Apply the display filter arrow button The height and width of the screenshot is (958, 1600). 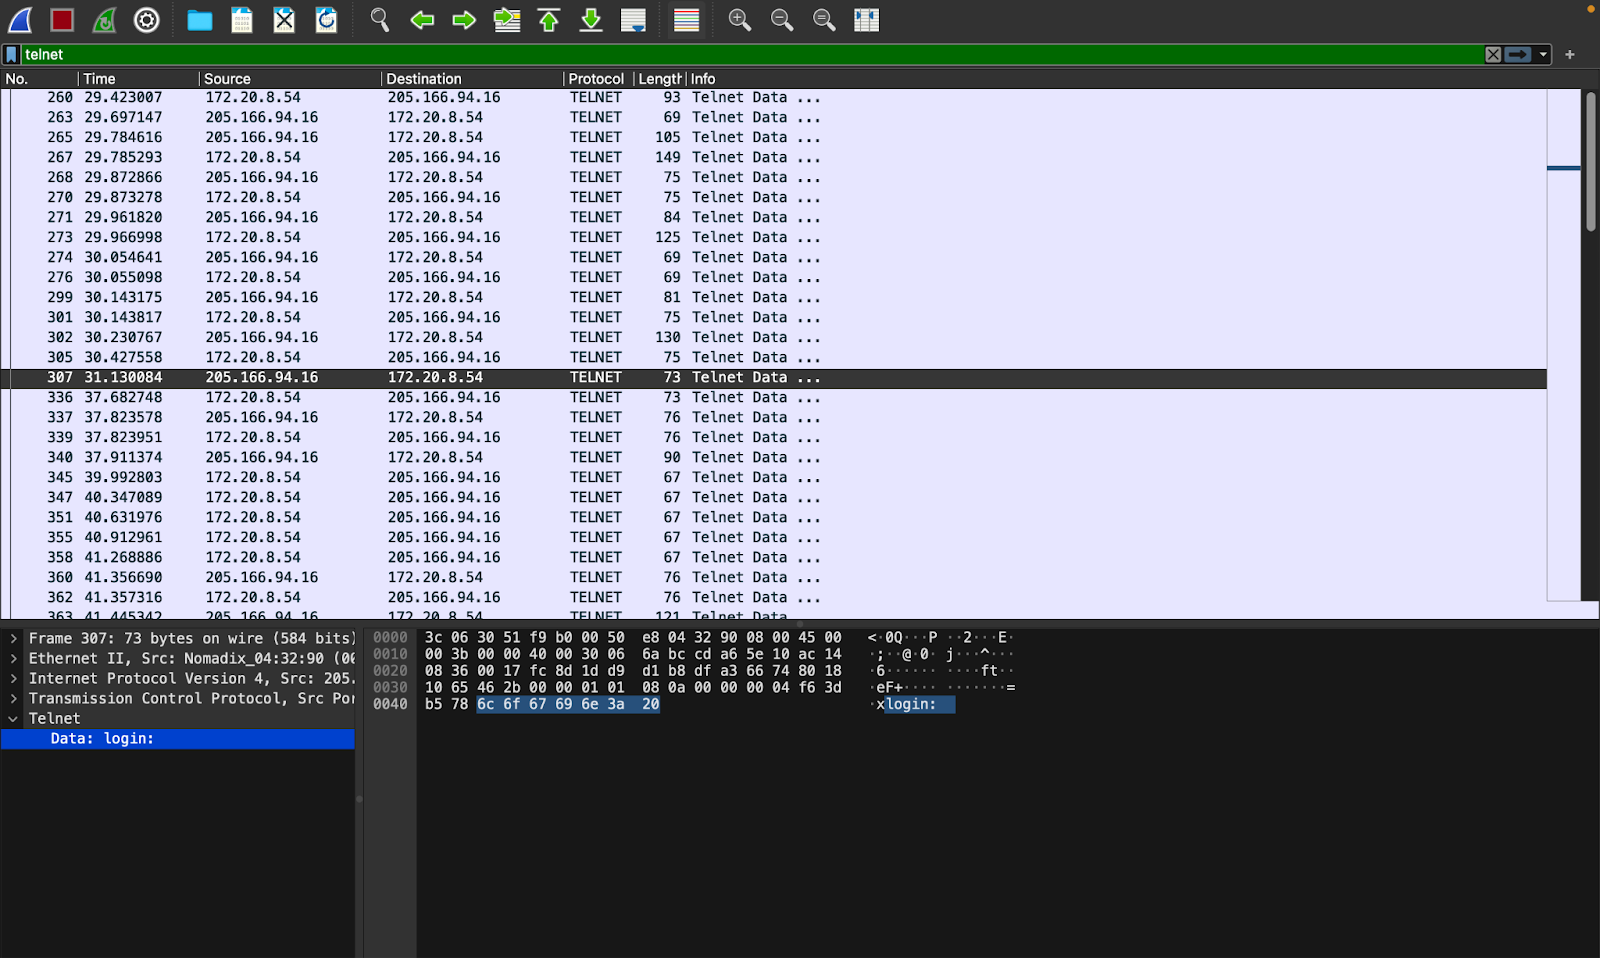[1518, 55]
